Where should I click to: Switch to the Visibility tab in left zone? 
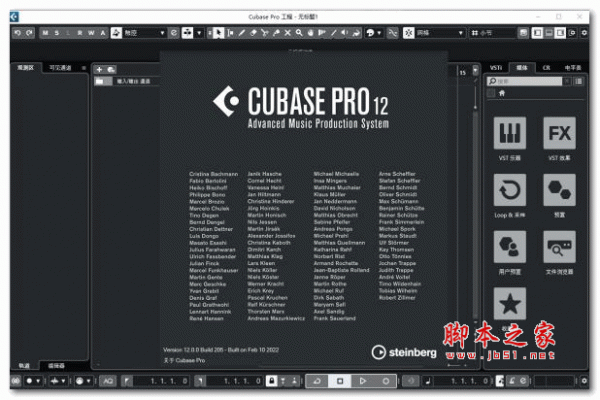pyautogui.click(x=60, y=68)
